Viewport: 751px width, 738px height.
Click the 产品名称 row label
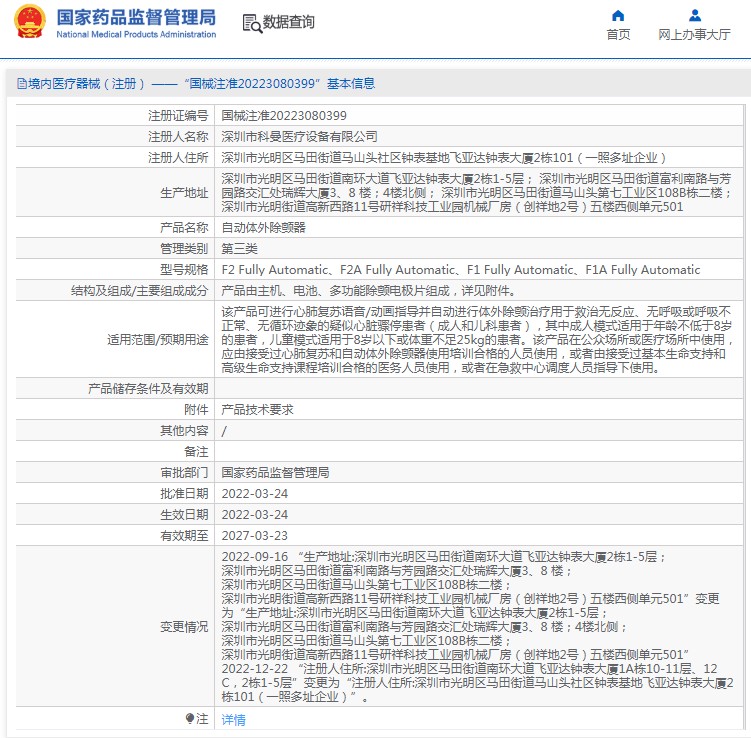point(184,227)
